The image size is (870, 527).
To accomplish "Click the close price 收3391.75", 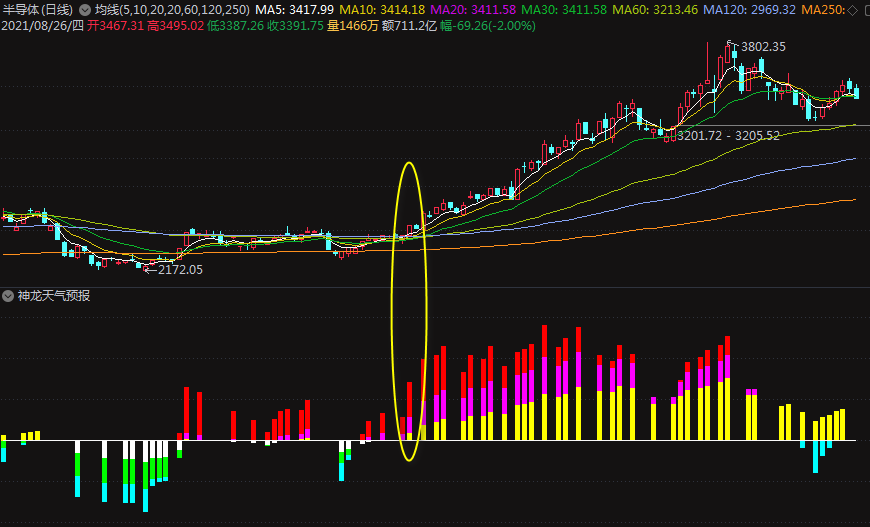I will [295, 26].
